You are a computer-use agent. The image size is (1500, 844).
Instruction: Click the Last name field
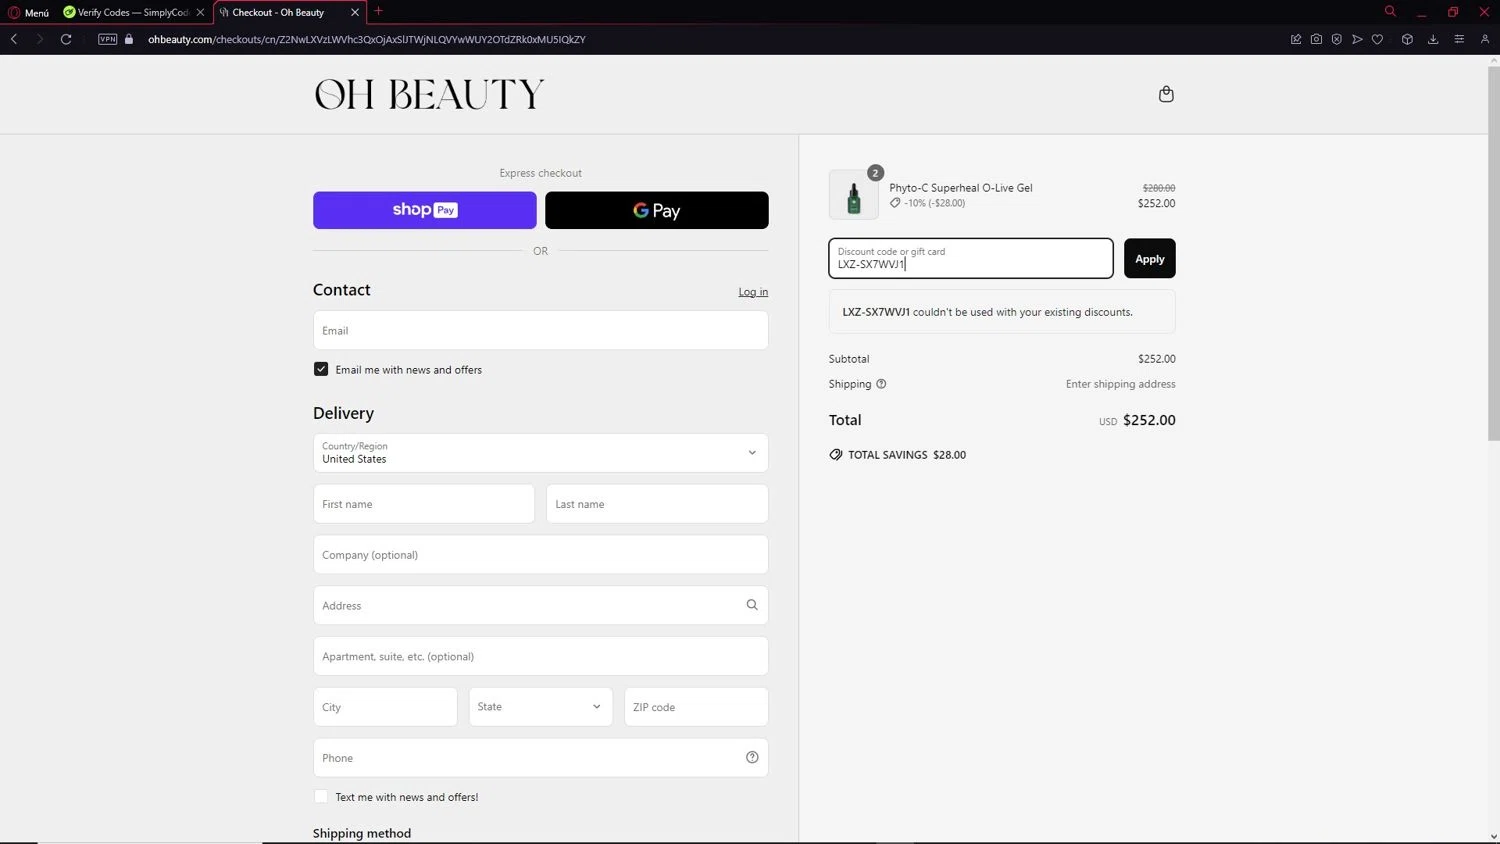657,504
